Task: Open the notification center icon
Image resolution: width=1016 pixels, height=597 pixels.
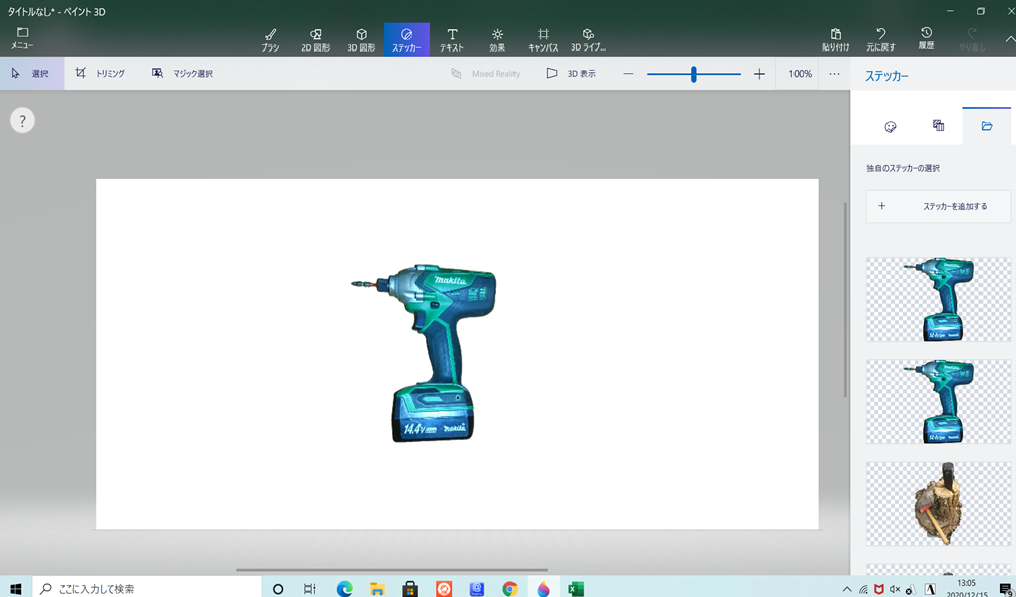Action: pyautogui.click(x=1005, y=589)
